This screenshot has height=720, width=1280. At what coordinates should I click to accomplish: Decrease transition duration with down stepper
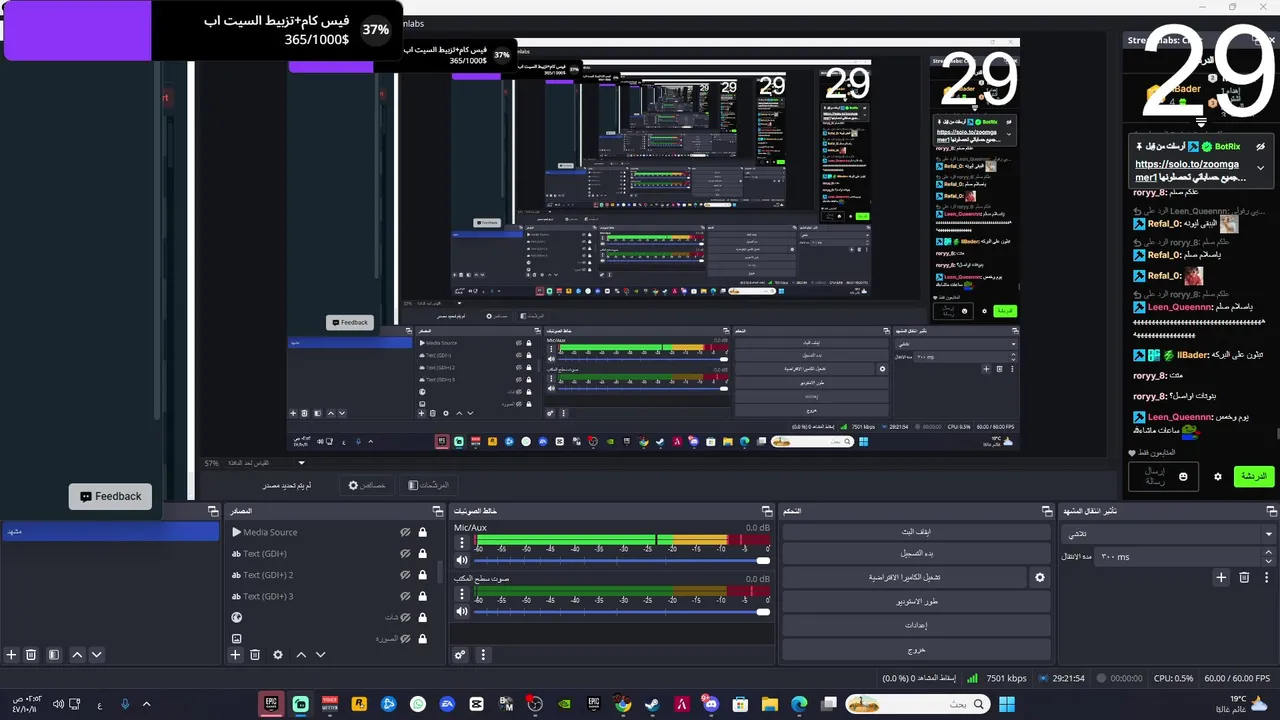pos(1270,560)
